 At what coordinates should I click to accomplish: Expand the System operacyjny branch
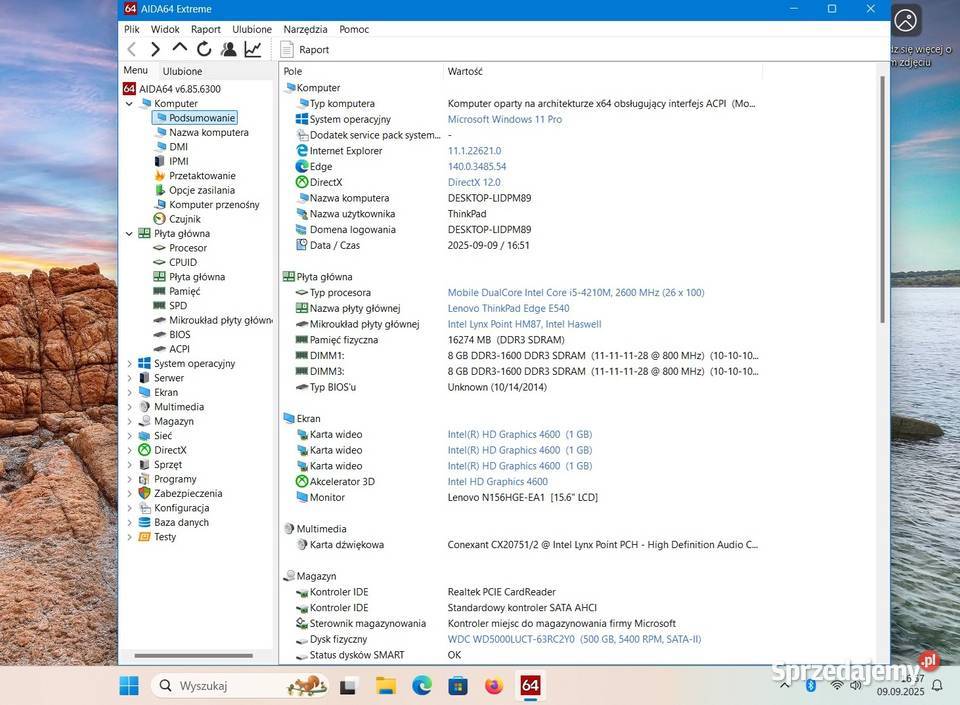[128, 363]
